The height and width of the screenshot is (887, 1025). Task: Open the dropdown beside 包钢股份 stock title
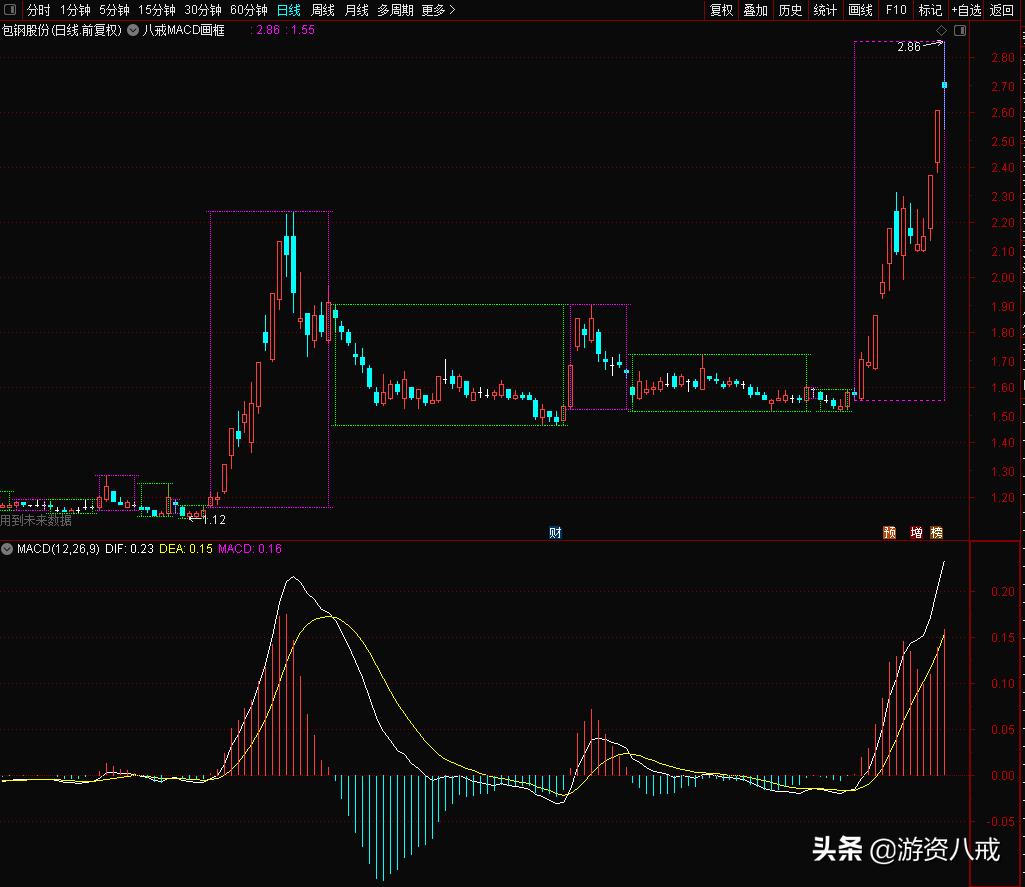(129, 31)
